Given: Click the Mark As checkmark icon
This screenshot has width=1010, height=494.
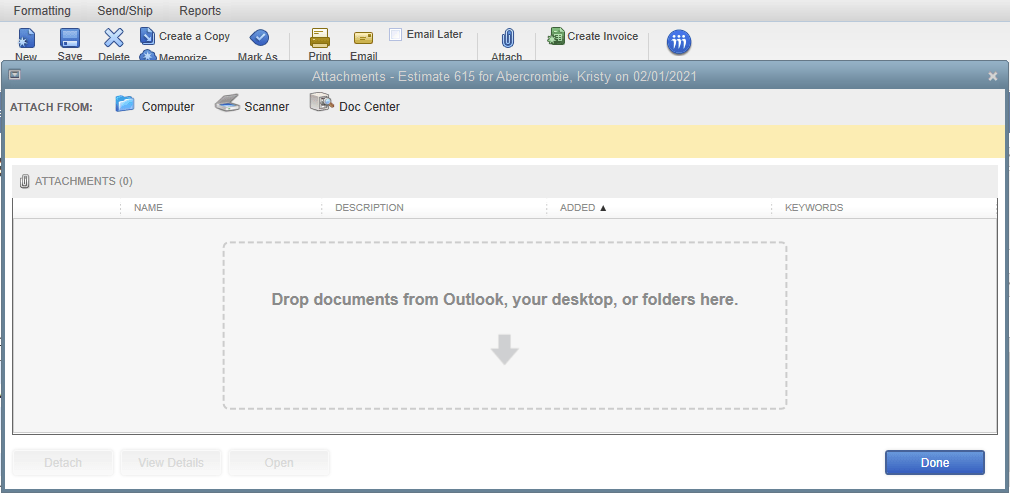Looking at the screenshot, I should point(259,37).
